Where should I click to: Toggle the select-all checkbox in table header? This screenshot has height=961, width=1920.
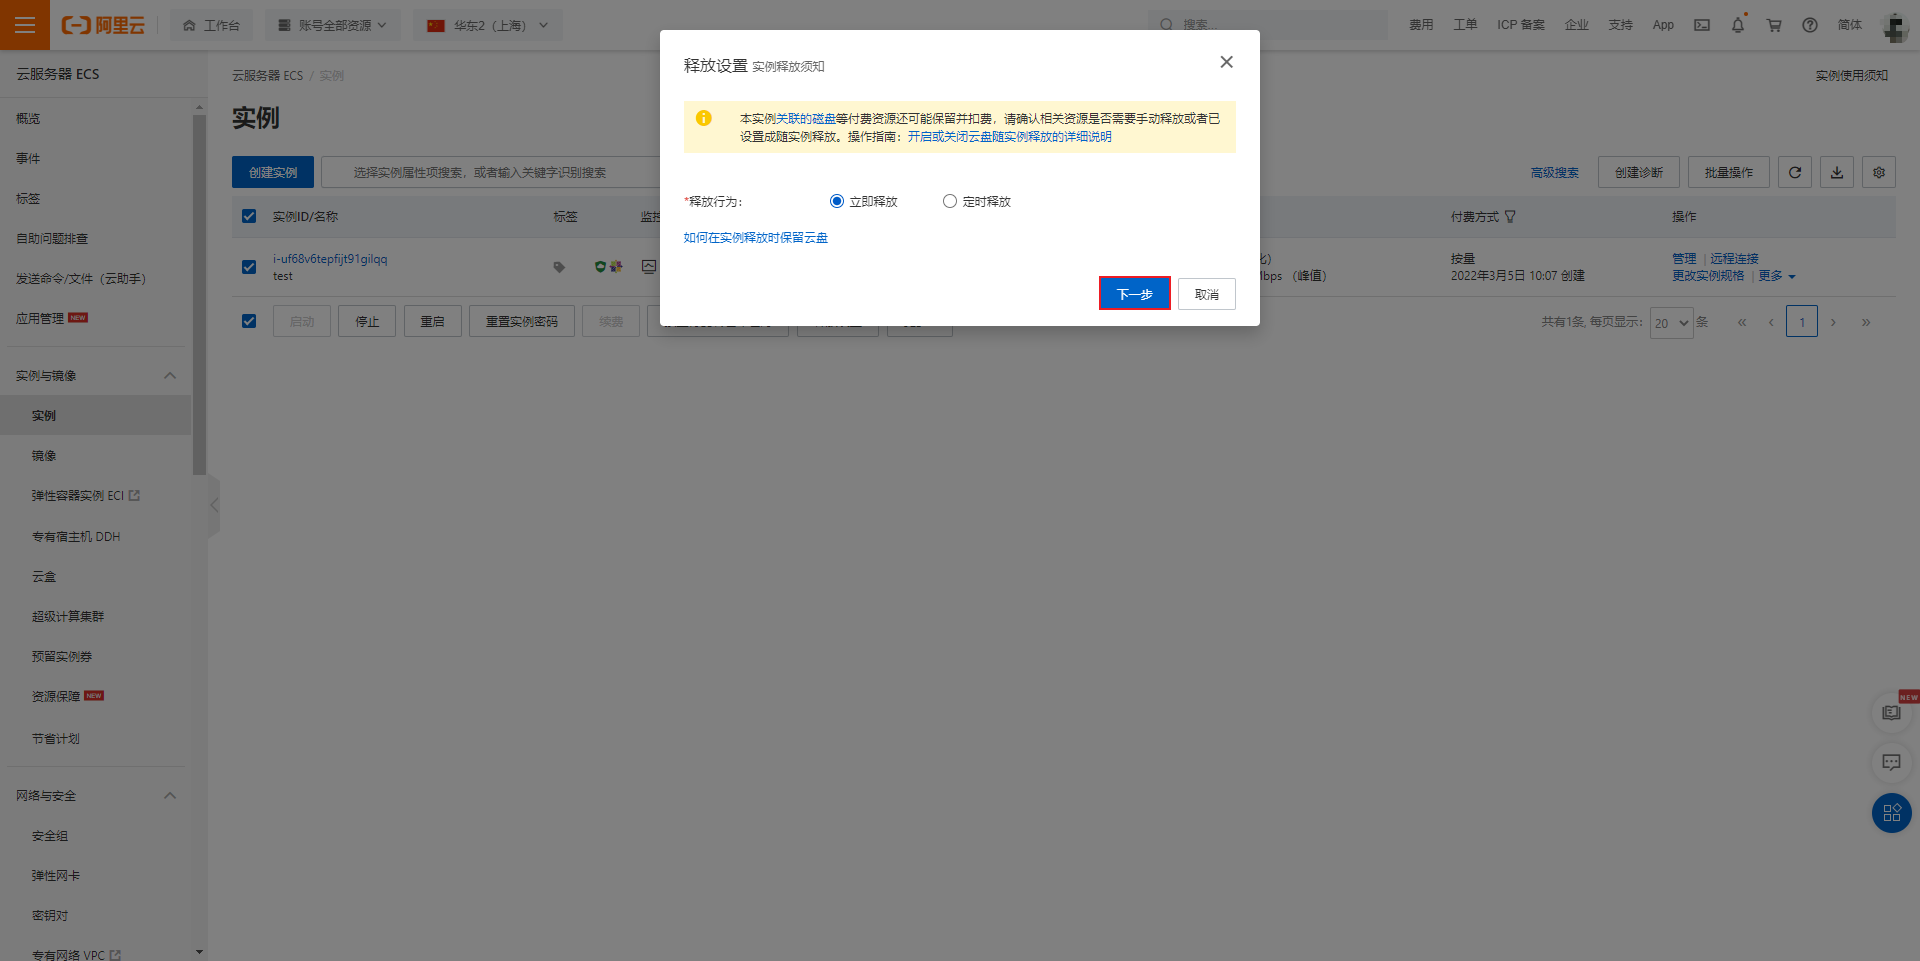(x=249, y=216)
